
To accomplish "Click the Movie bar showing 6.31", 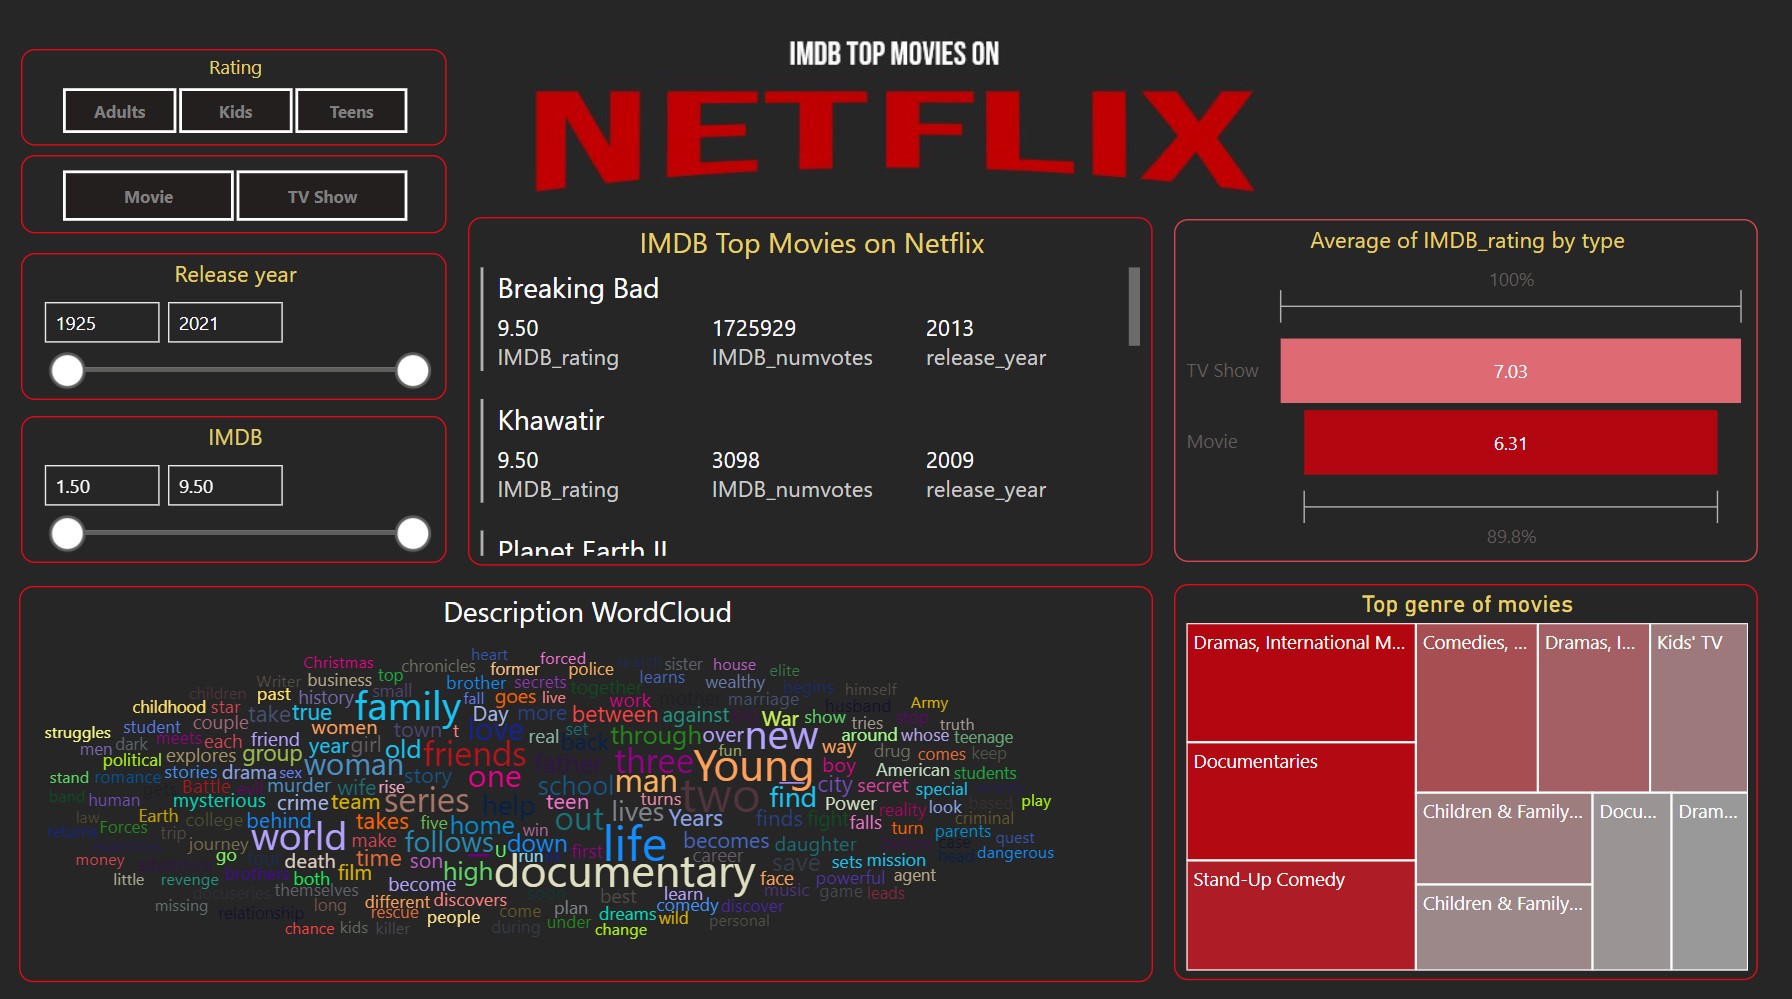I will 1510,443.
